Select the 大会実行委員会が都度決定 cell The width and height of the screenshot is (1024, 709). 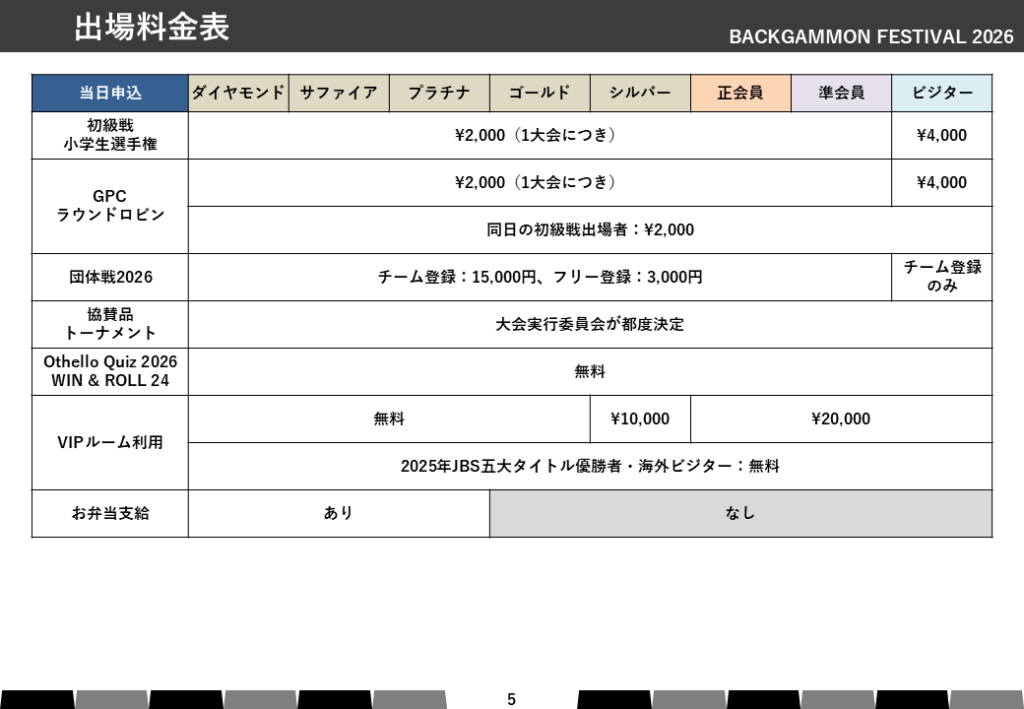[x=590, y=325]
